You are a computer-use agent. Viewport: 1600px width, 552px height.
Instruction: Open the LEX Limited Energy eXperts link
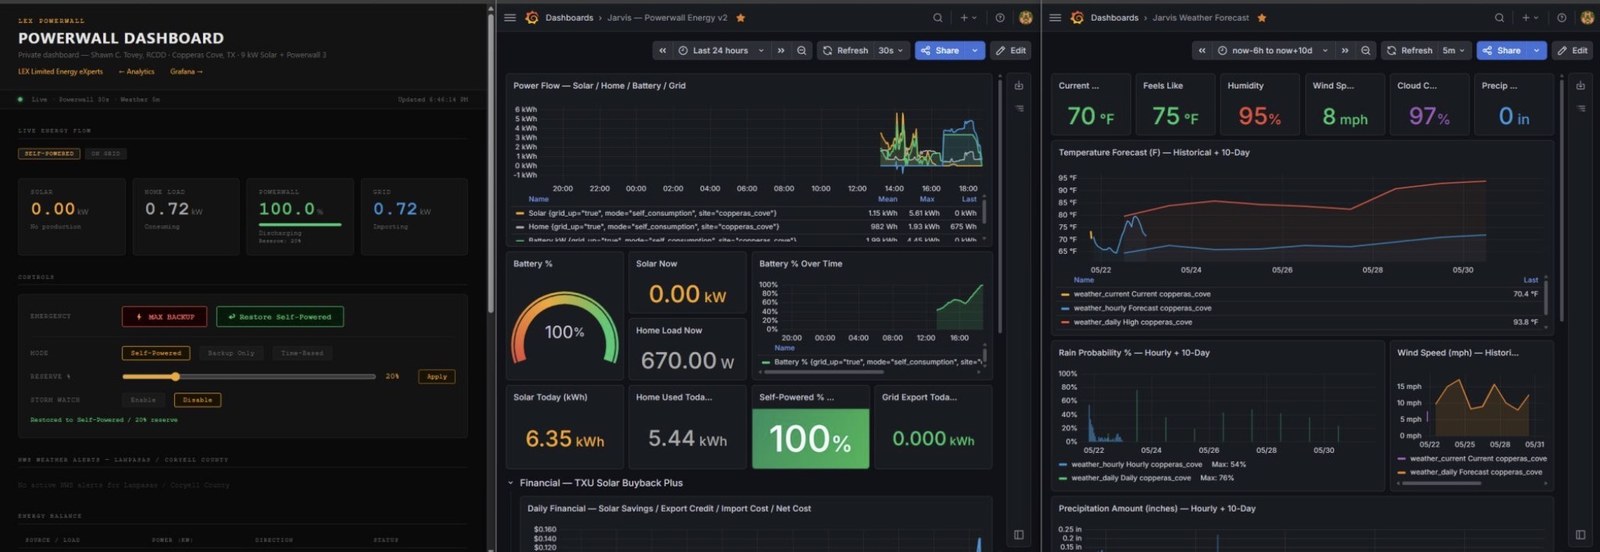click(x=60, y=72)
